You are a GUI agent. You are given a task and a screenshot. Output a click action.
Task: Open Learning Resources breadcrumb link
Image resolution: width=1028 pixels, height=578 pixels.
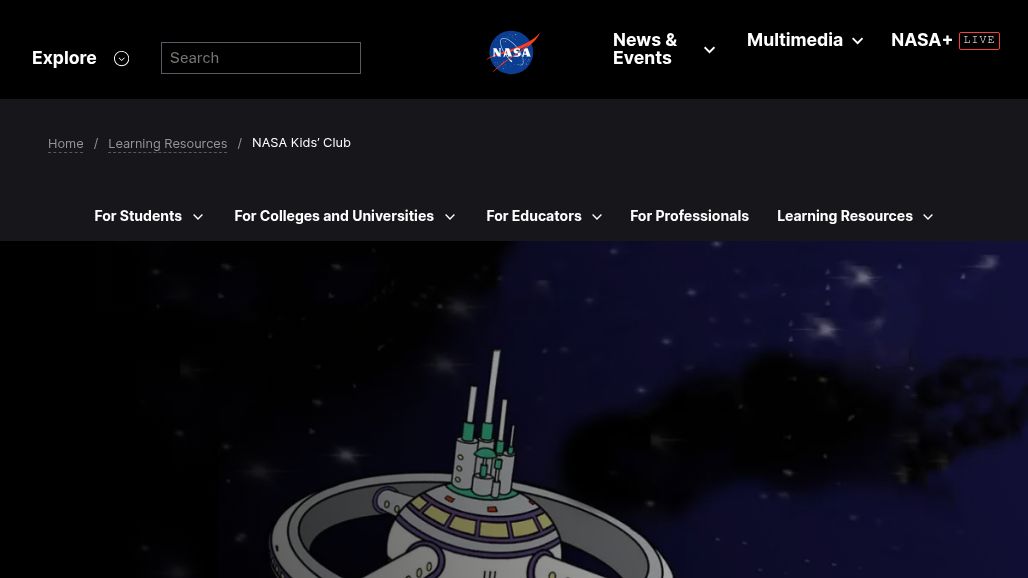click(x=168, y=144)
